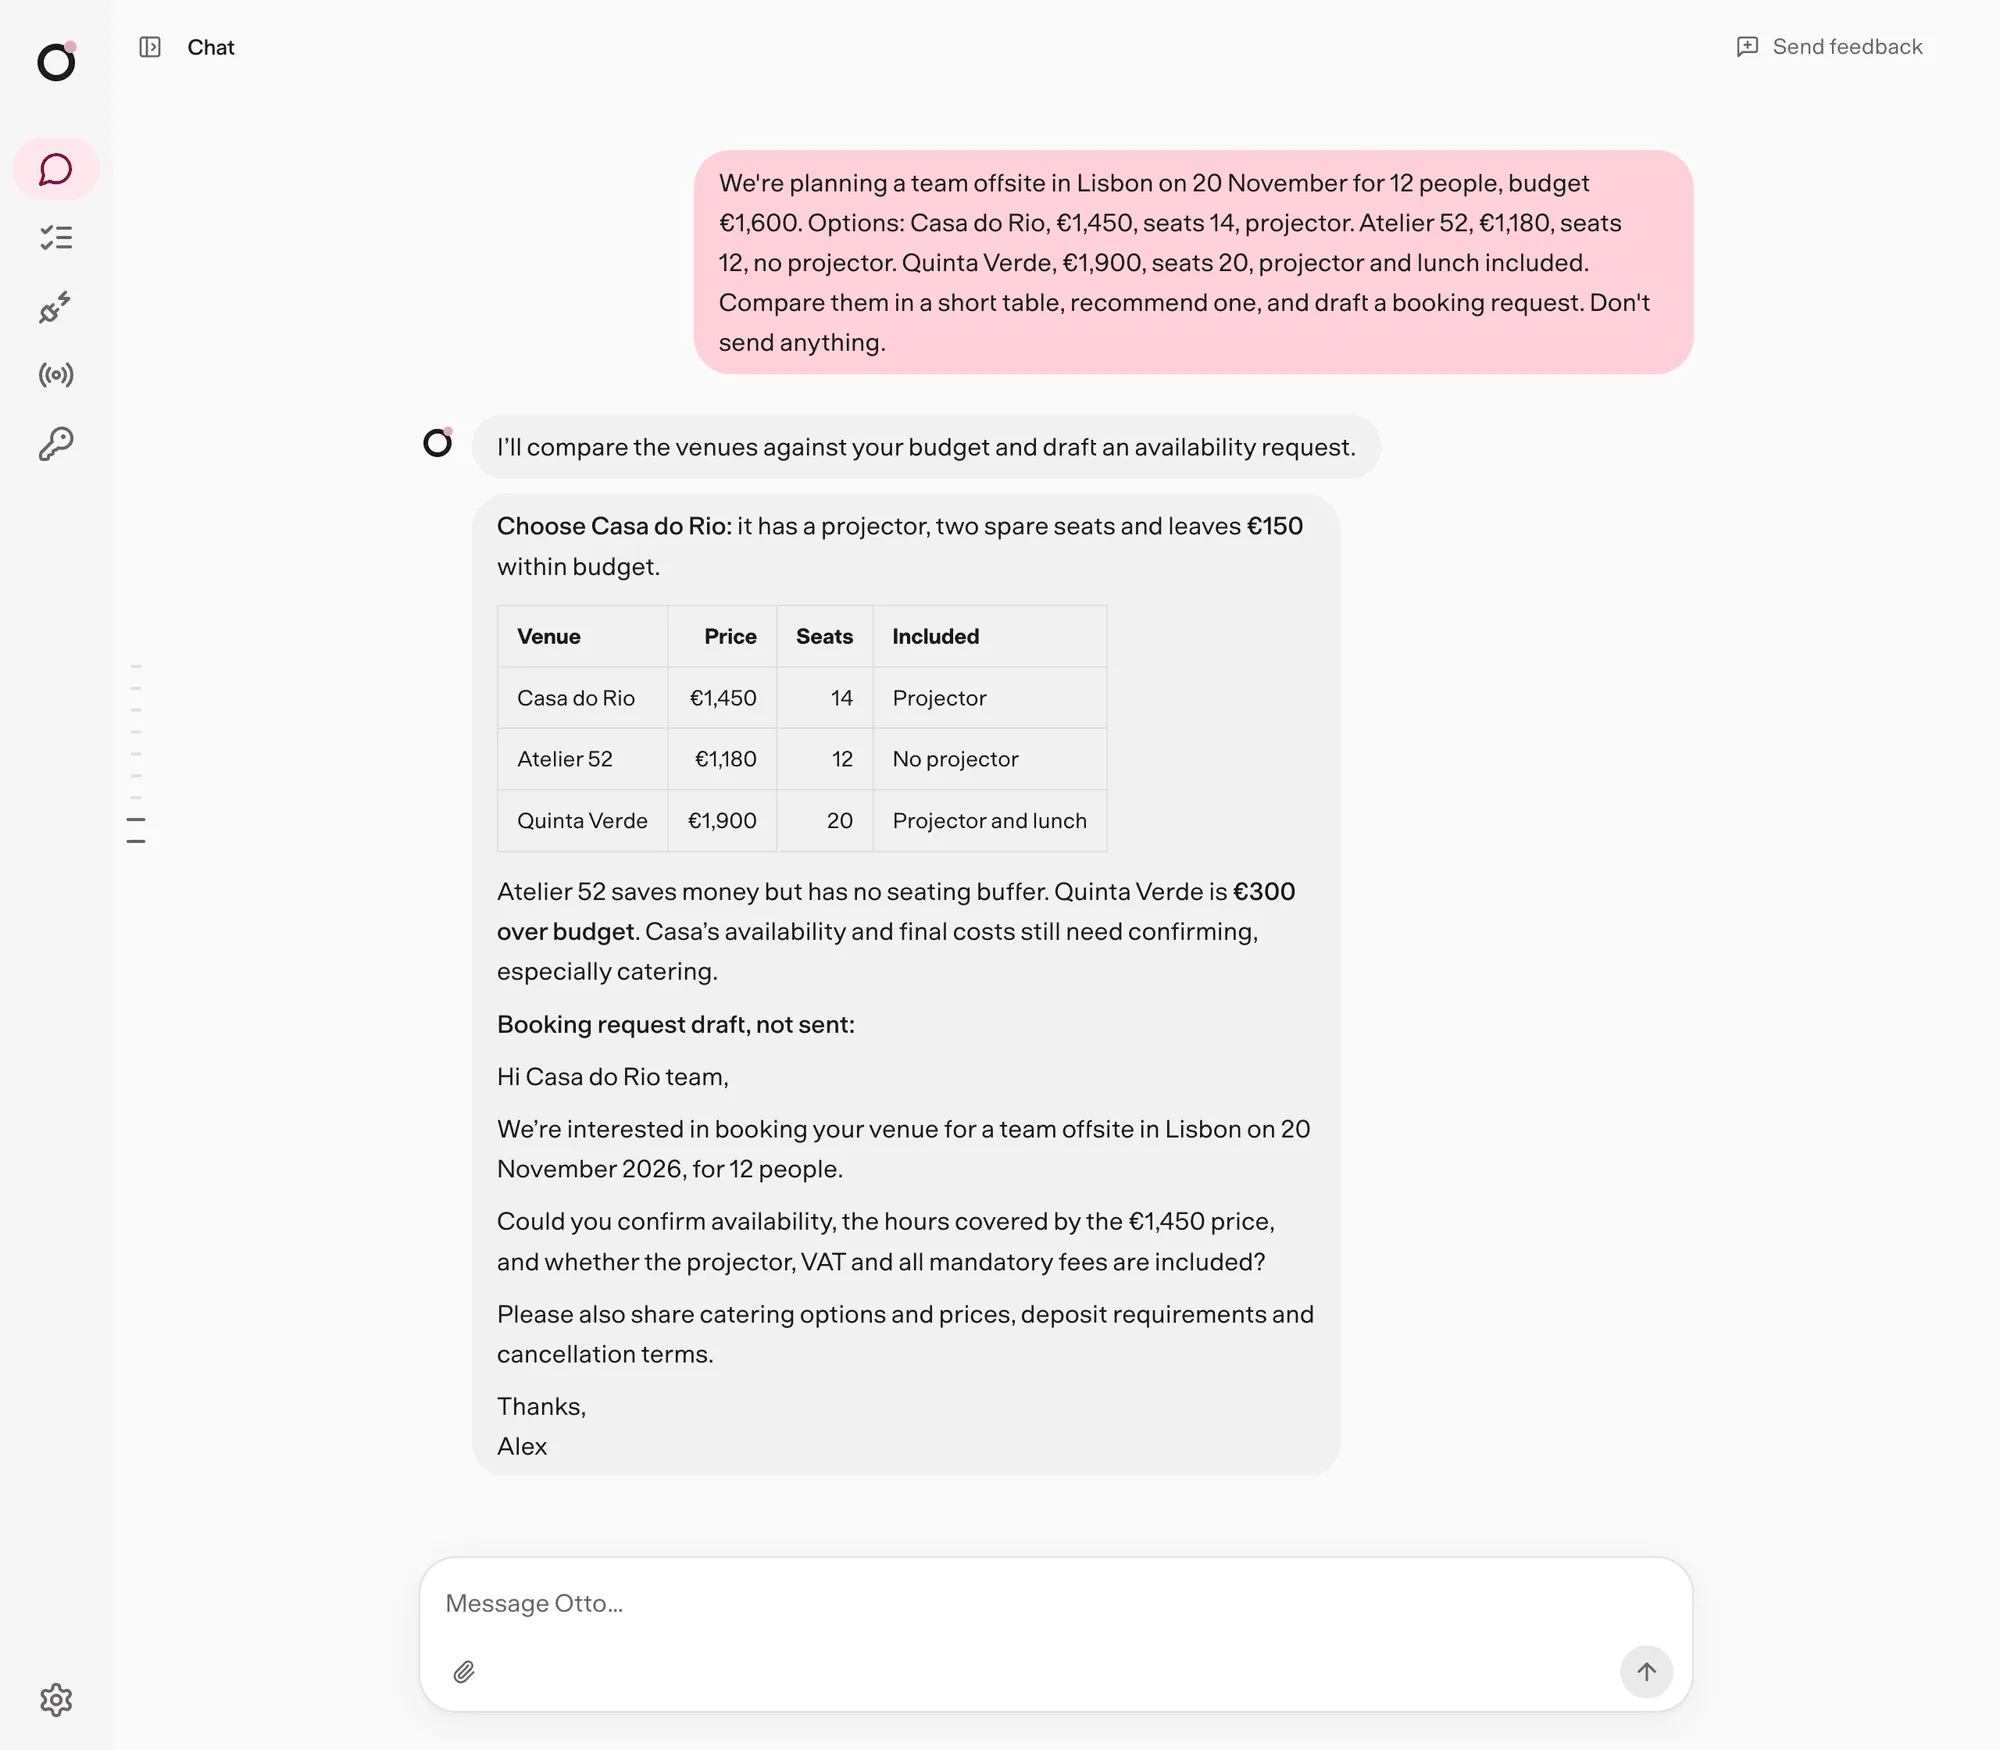Click 'Booking request draft, not sent:' heading
The height and width of the screenshot is (1750, 2000).
click(676, 1025)
